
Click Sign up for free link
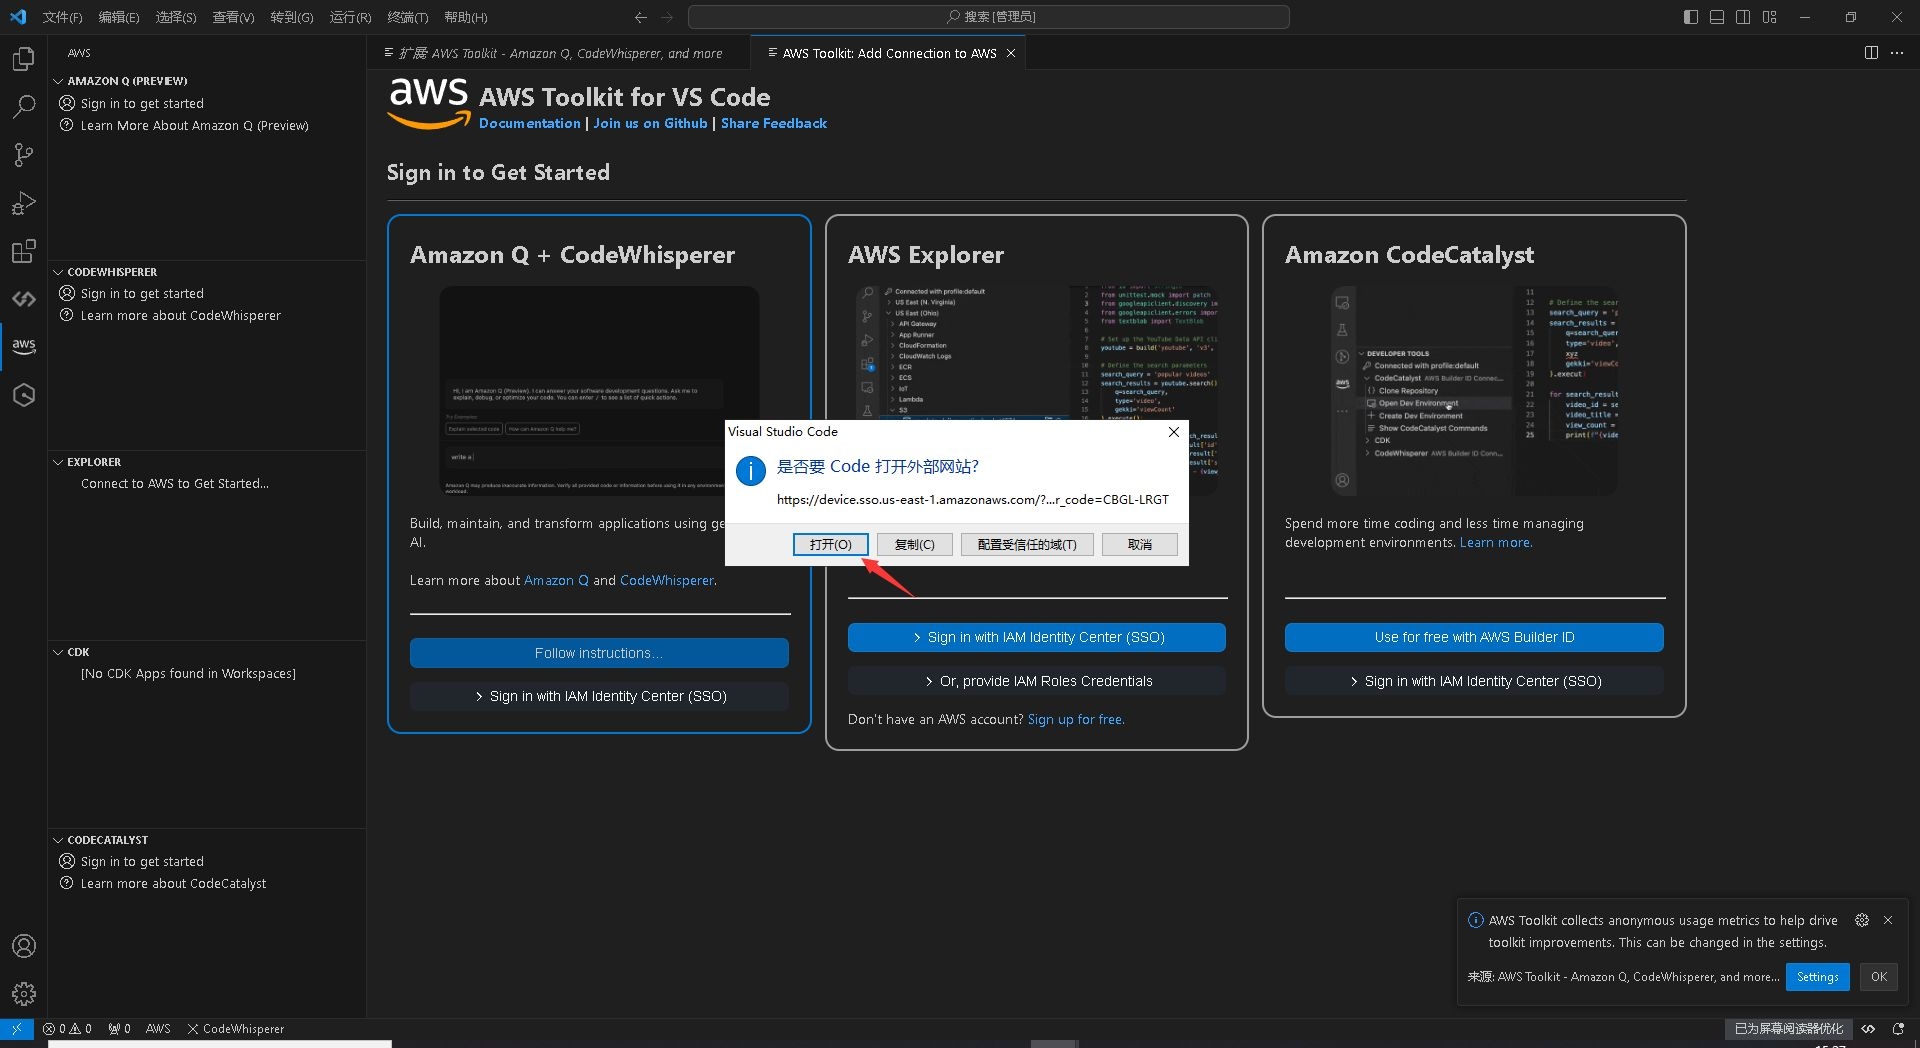point(1076,719)
